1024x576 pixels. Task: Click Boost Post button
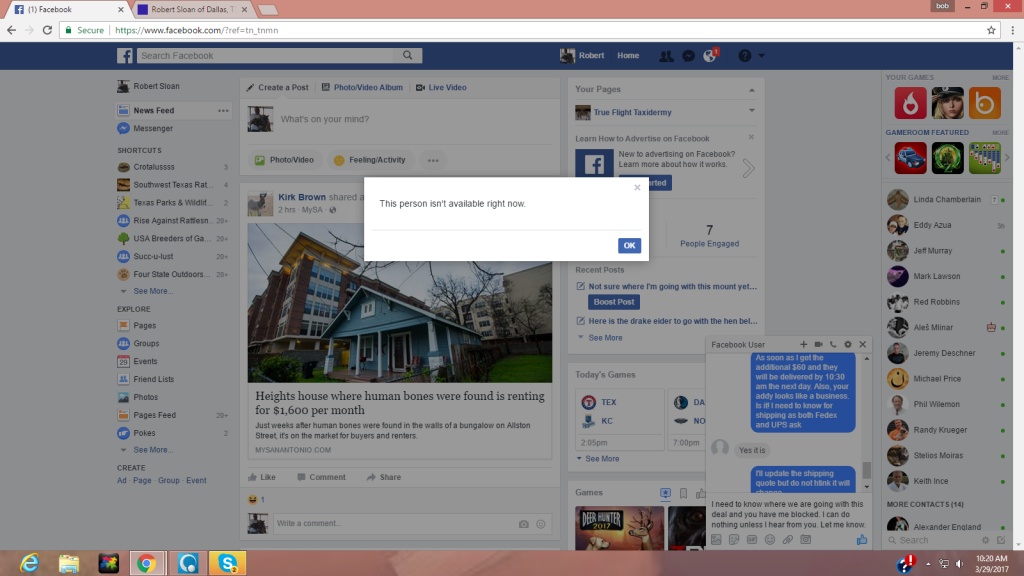(613, 302)
